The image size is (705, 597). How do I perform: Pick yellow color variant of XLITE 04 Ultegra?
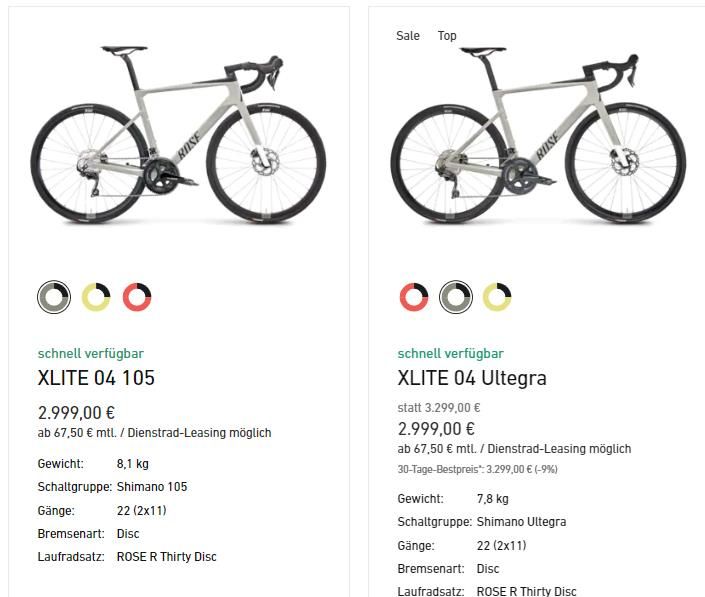point(497,297)
